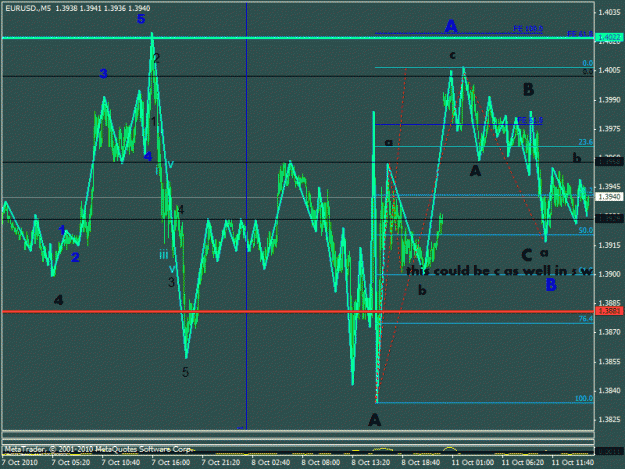The height and width of the screenshot is (469, 625).
Task: Click the 1.3900 price axis value
Action: (609, 274)
